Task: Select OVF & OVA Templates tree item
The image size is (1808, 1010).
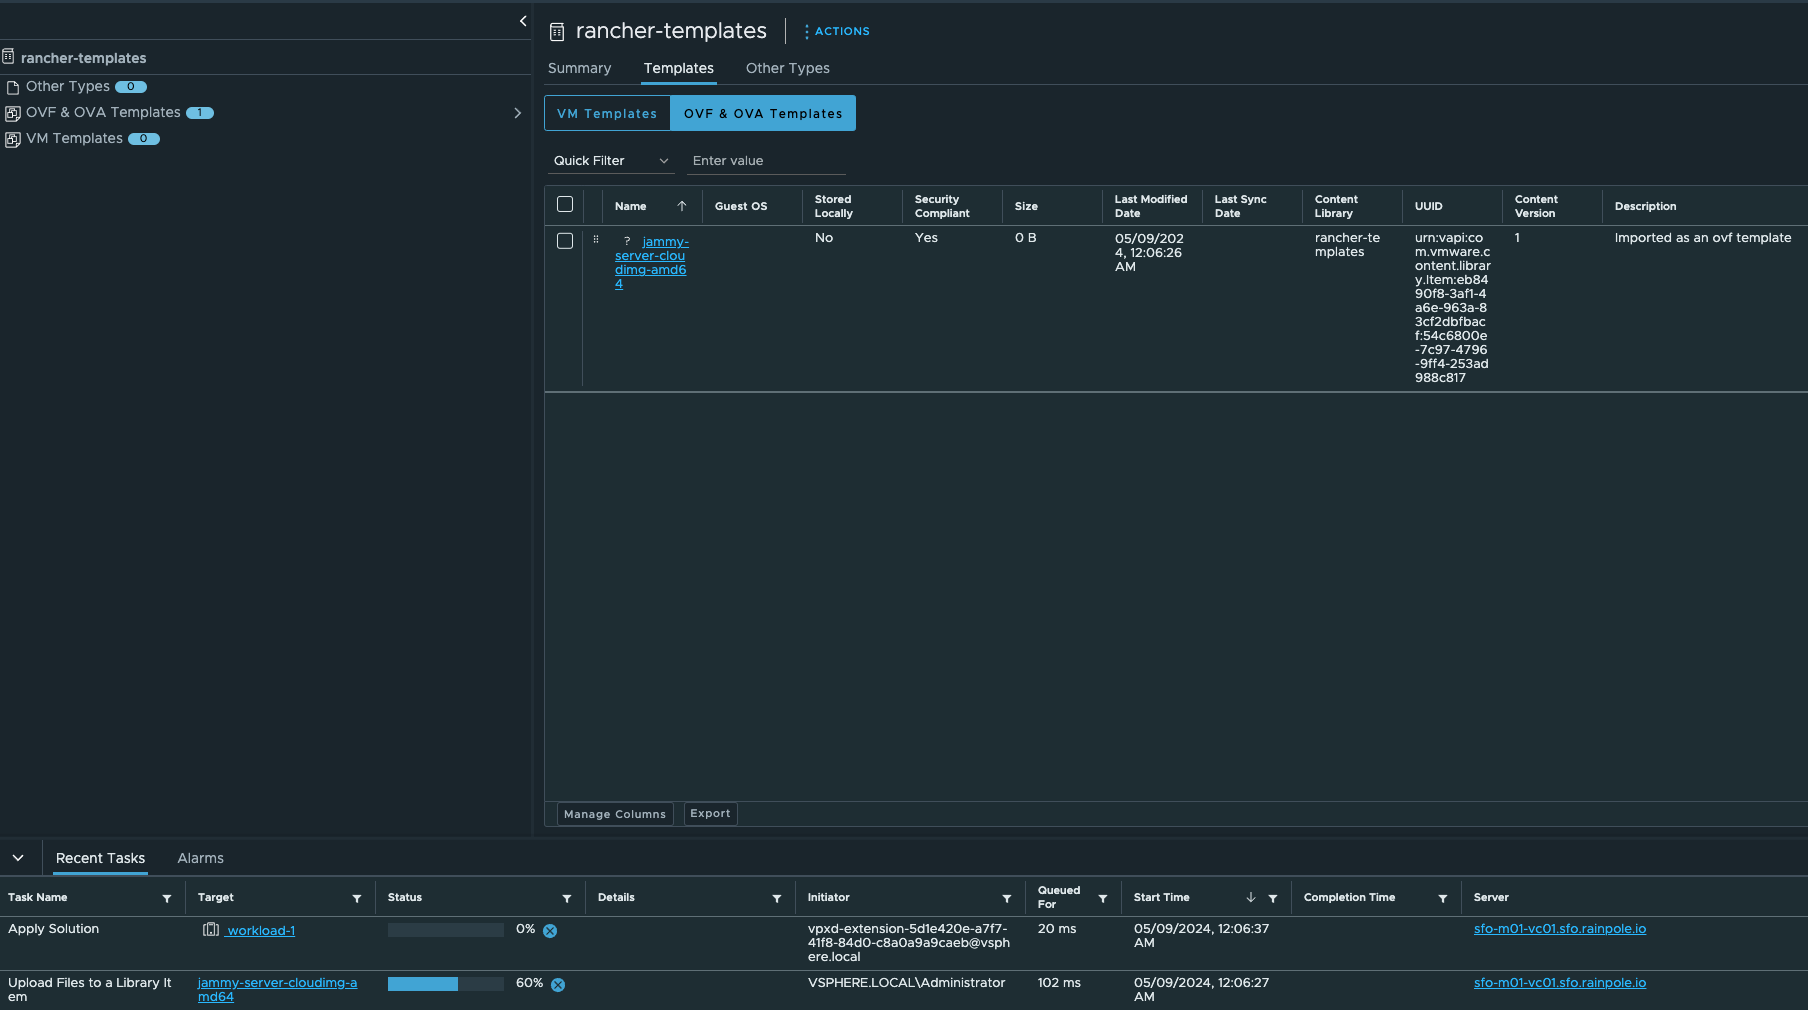Action: point(103,113)
